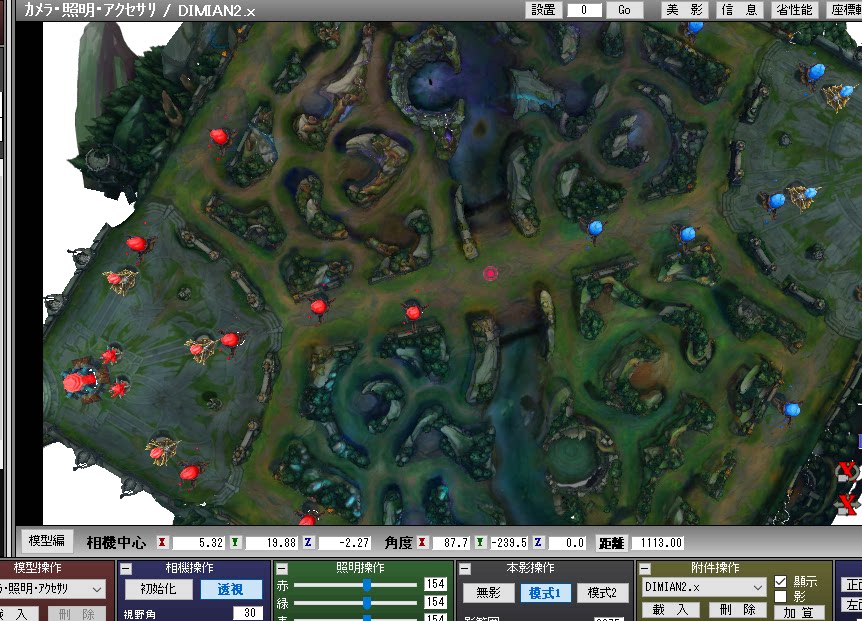Screen dimensions: 862x621
Task: Click the 視野角 field showing 30
Action: [x=247, y=613]
